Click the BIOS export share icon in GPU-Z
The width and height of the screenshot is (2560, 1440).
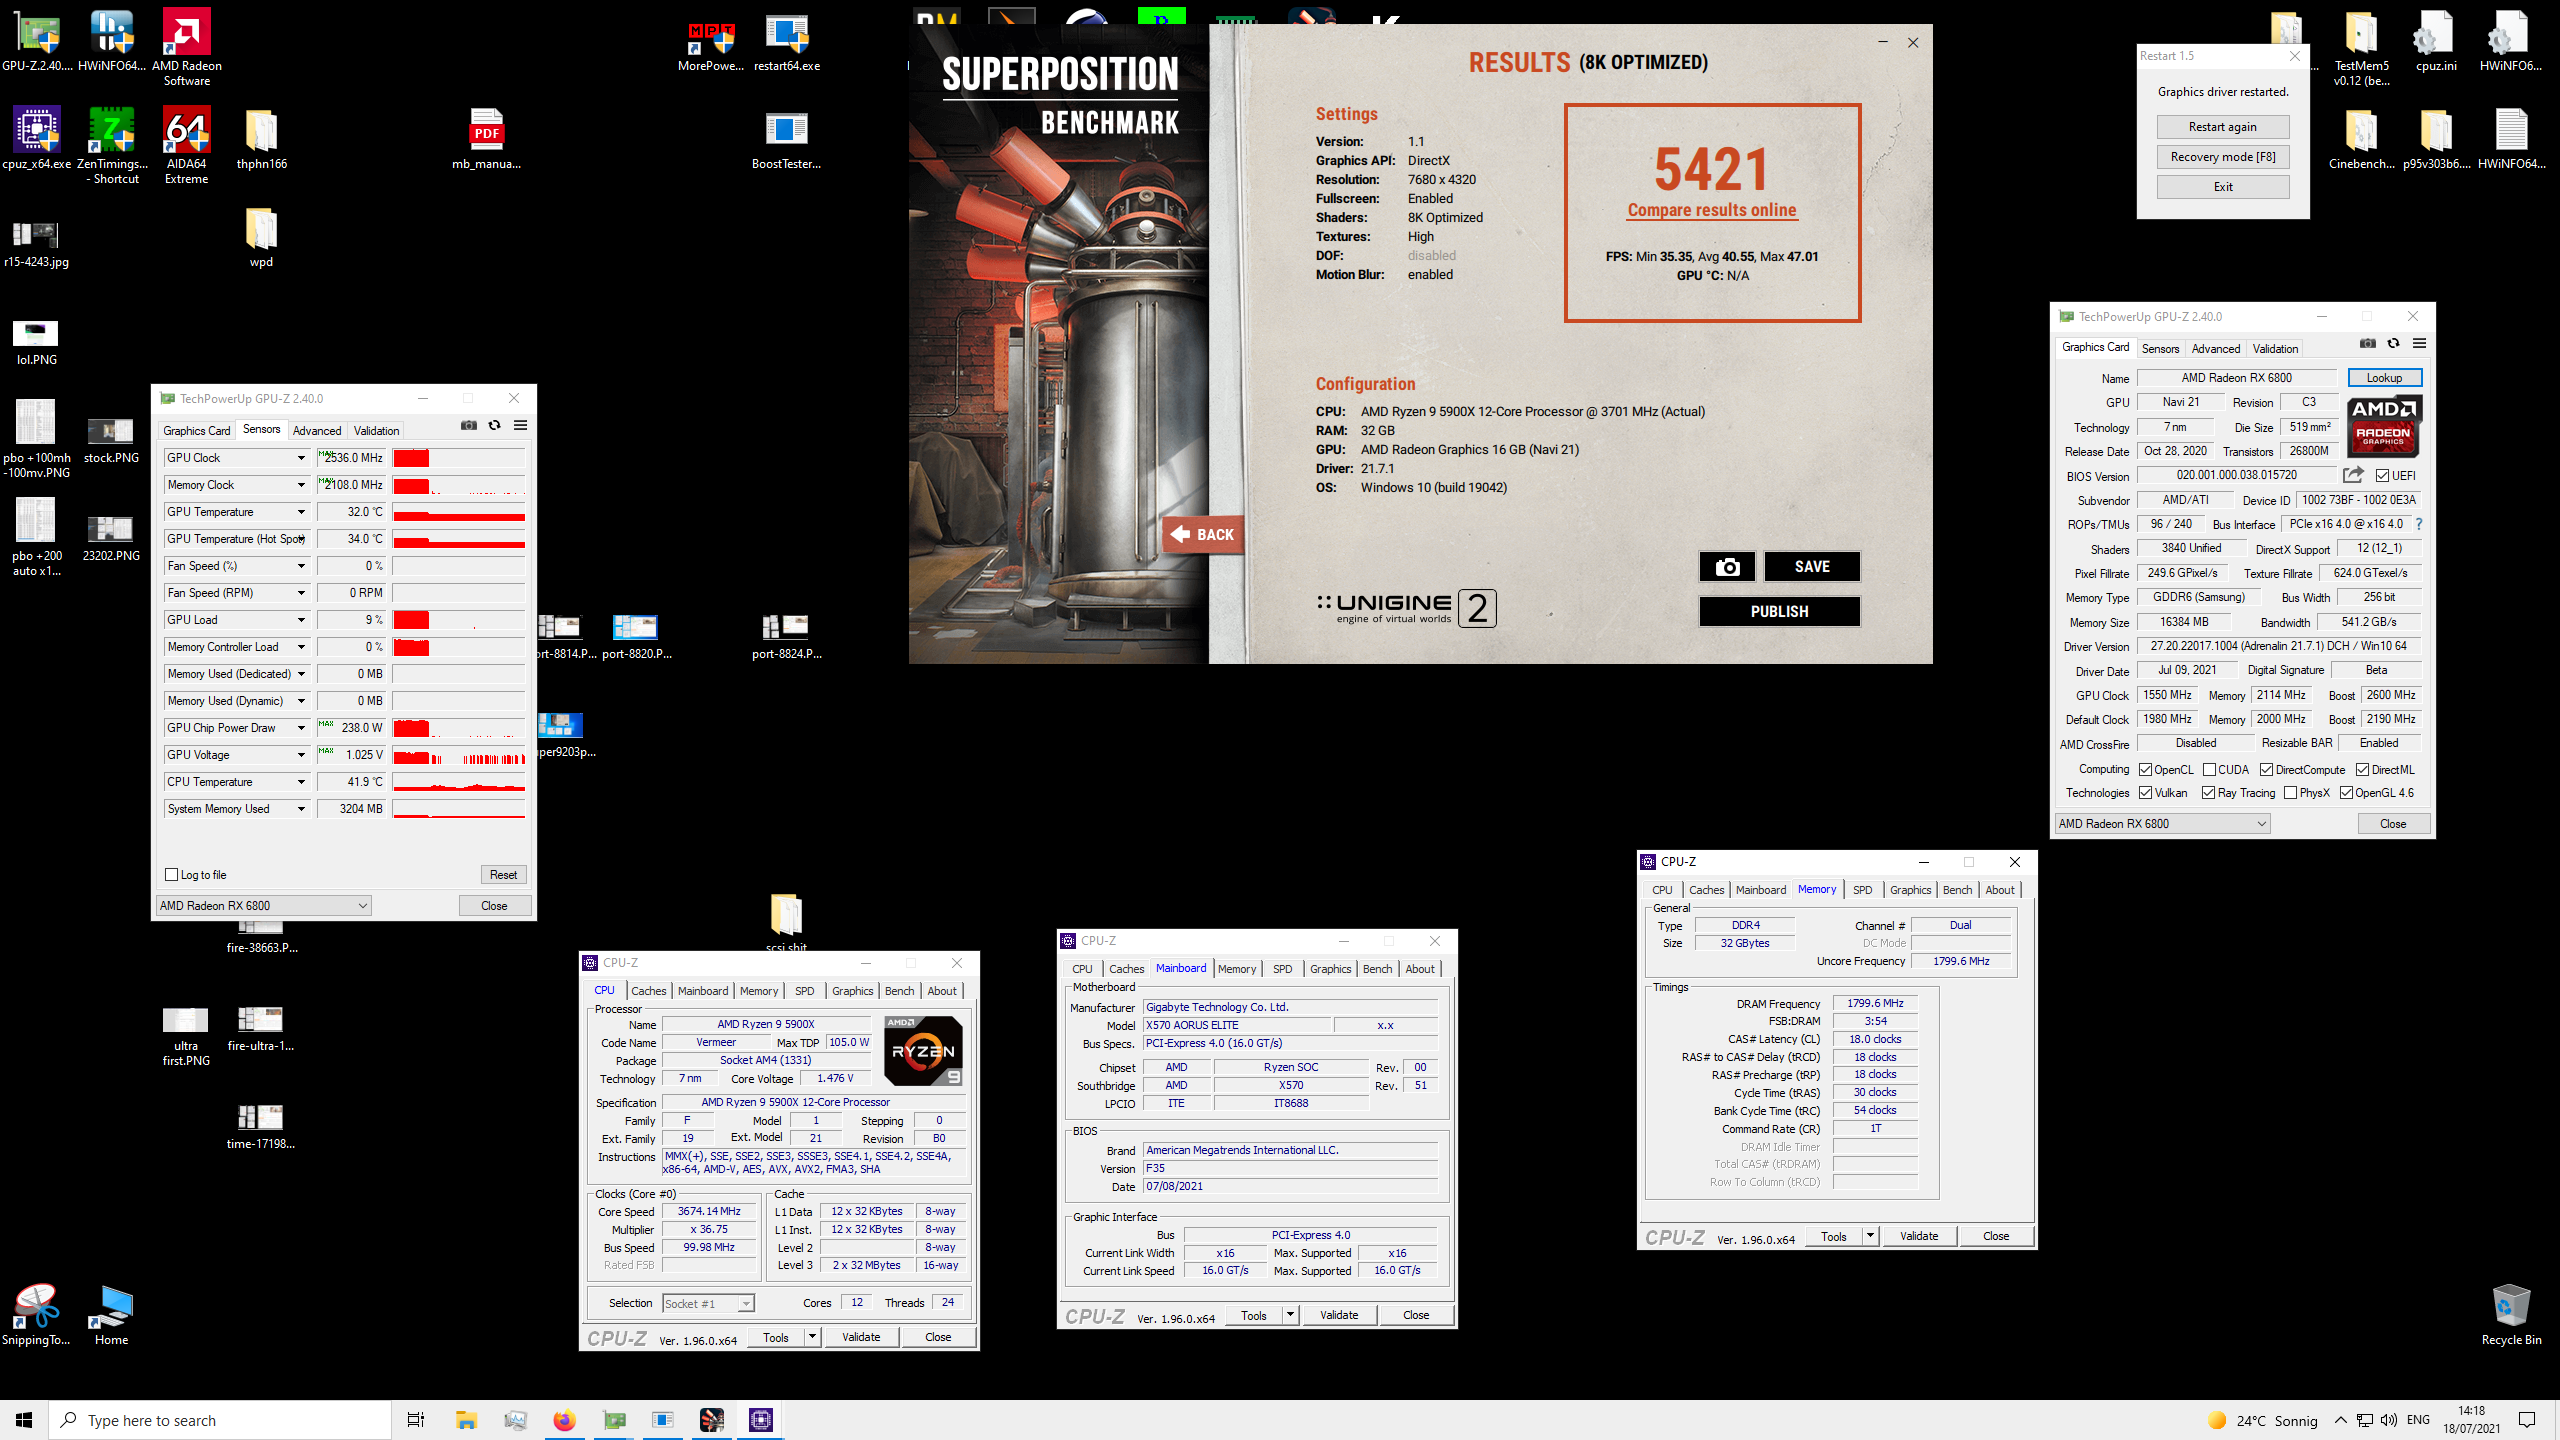(x=2353, y=475)
